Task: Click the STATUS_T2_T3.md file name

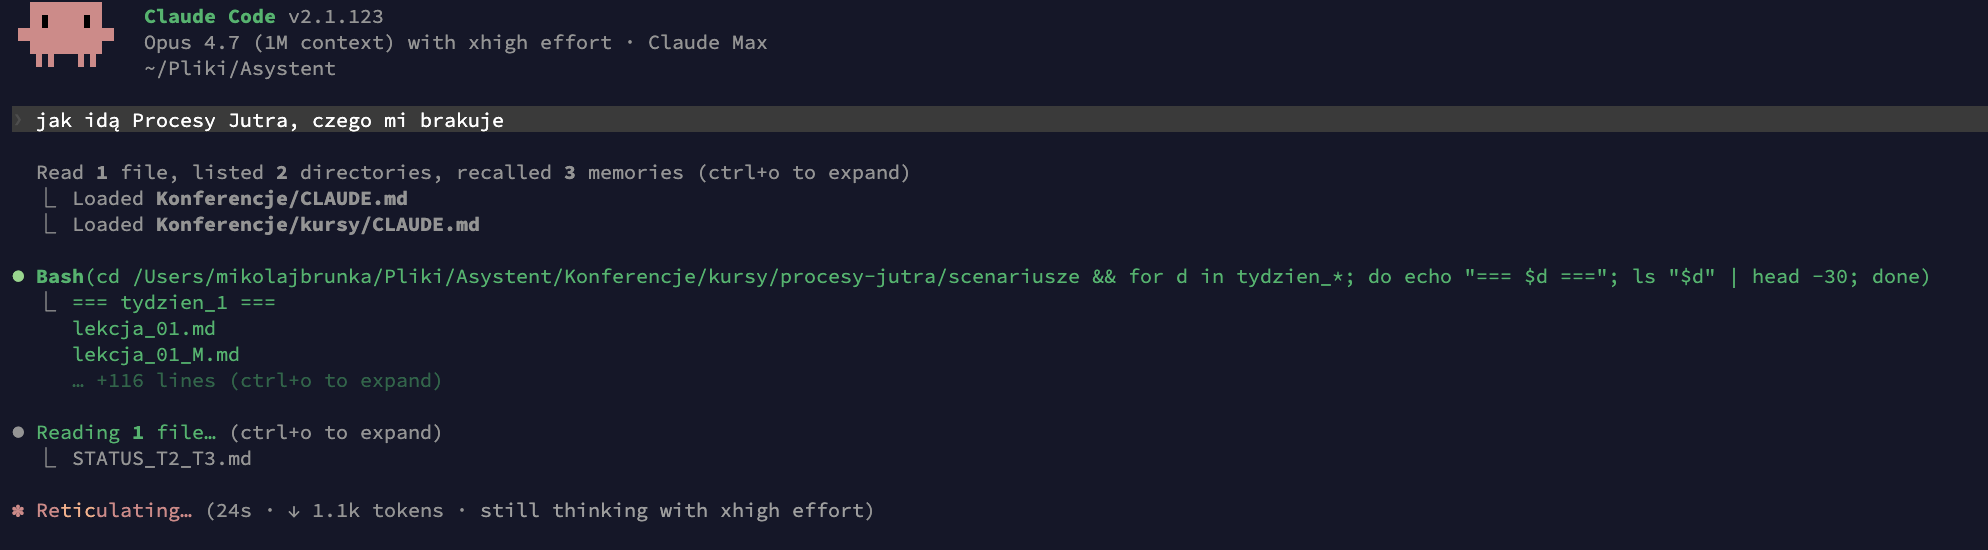Action: [x=162, y=458]
